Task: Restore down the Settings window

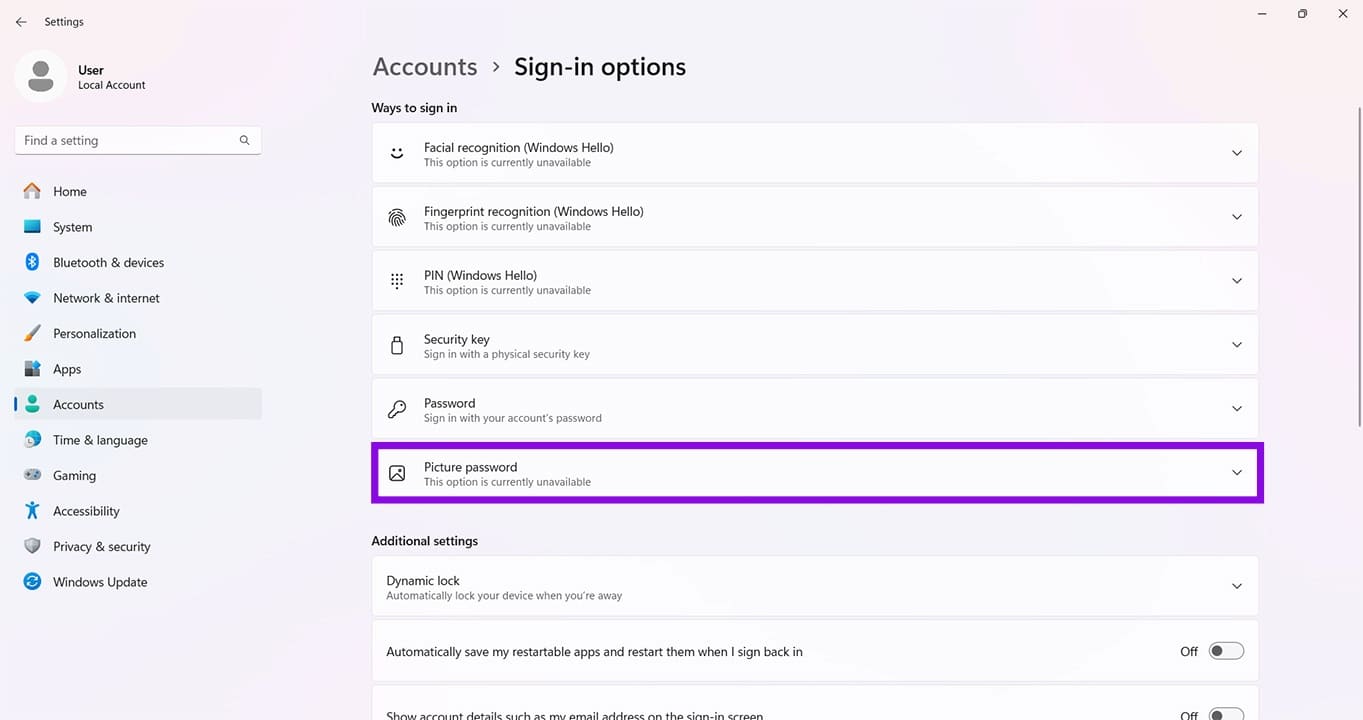Action: [1302, 14]
